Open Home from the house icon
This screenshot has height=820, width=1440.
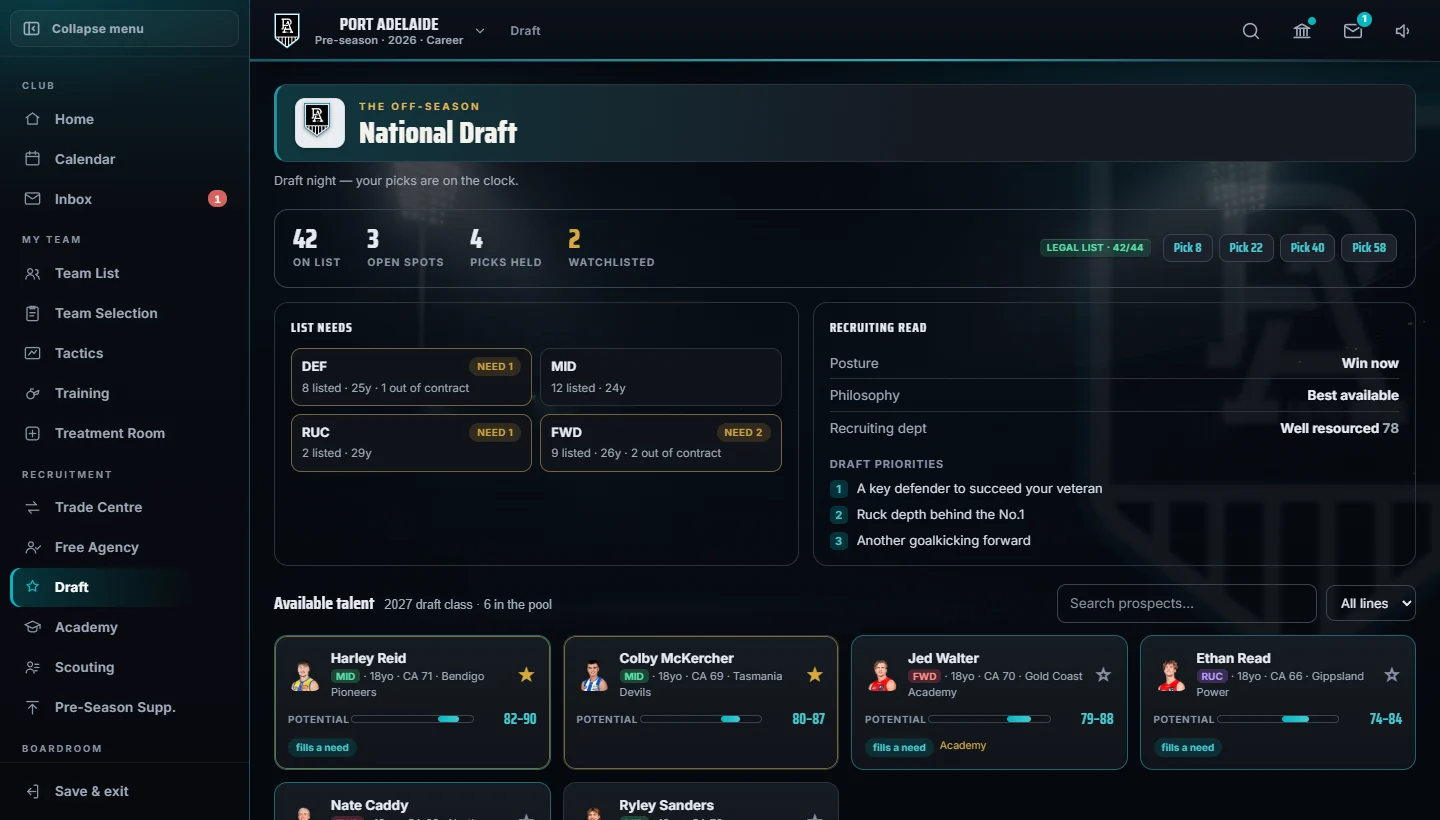(33, 119)
